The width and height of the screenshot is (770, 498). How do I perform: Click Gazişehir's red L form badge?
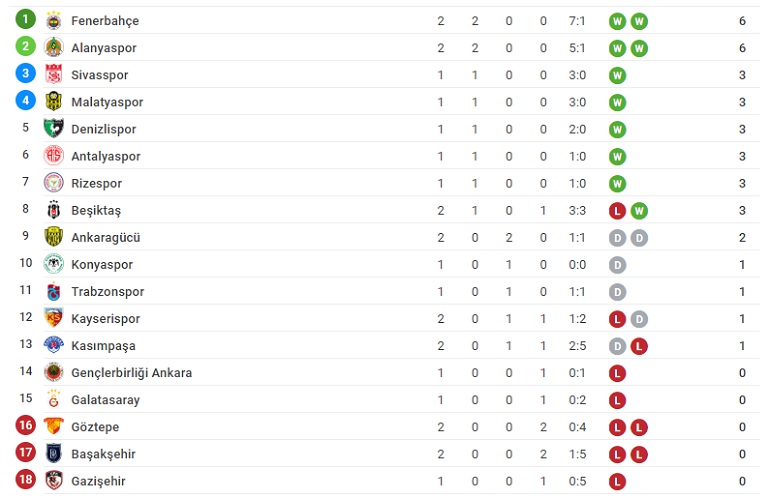pyautogui.click(x=617, y=481)
